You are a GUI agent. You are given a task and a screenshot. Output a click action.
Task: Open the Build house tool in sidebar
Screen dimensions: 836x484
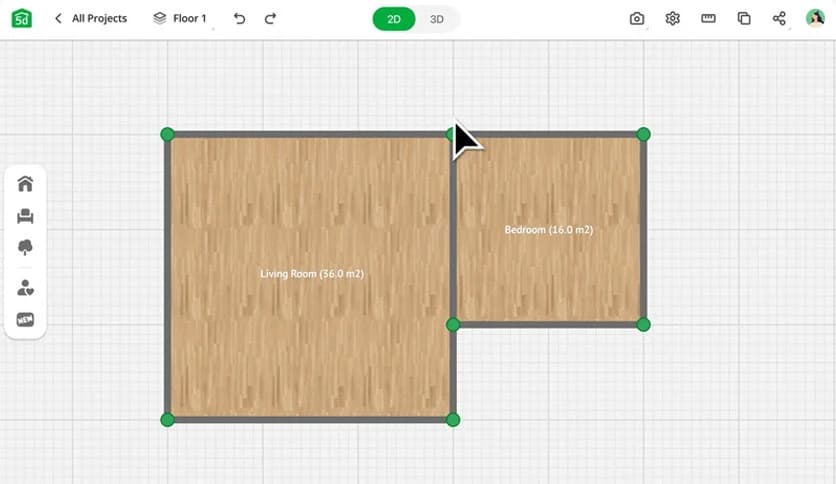coord(25,183)
